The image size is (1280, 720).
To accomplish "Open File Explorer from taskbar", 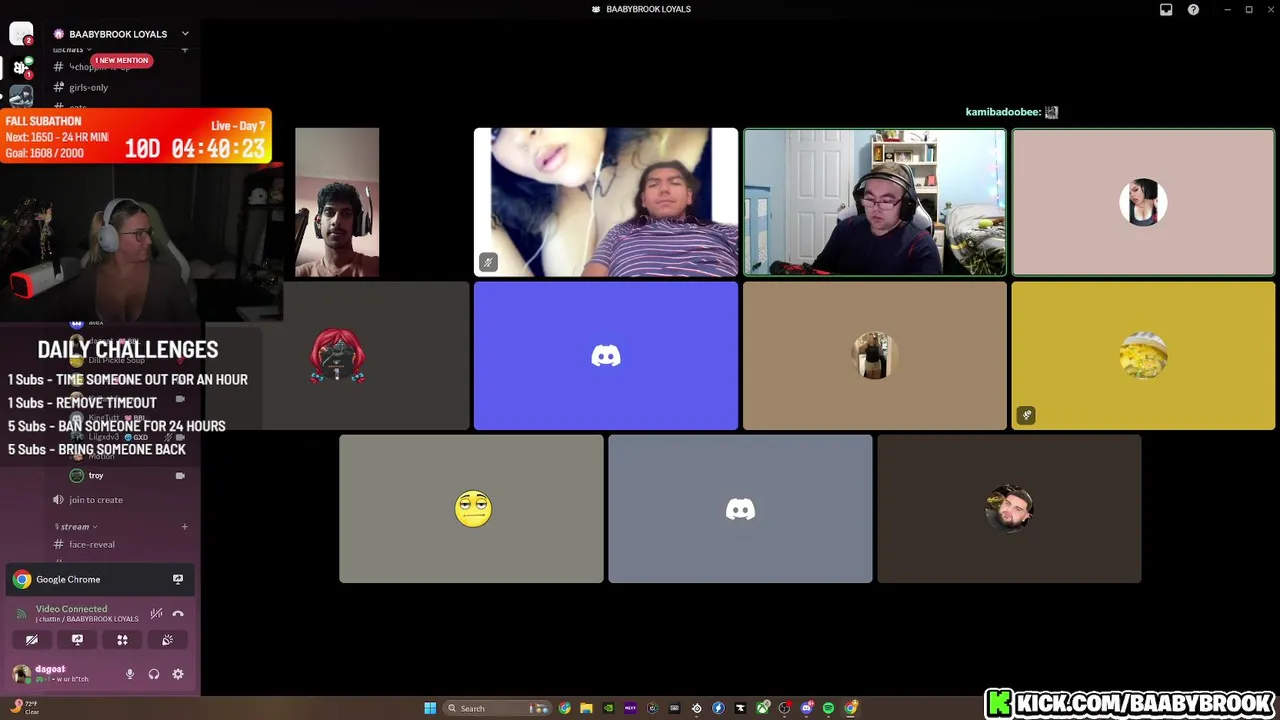I will tap(586, 708).
